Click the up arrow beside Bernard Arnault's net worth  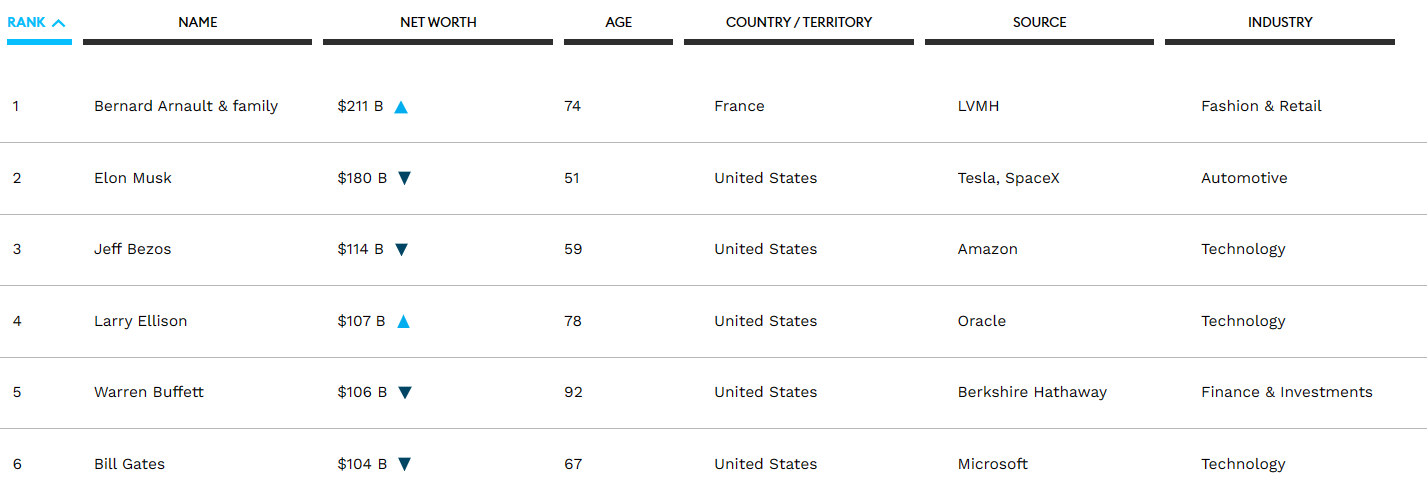click(x=401, y=107)
